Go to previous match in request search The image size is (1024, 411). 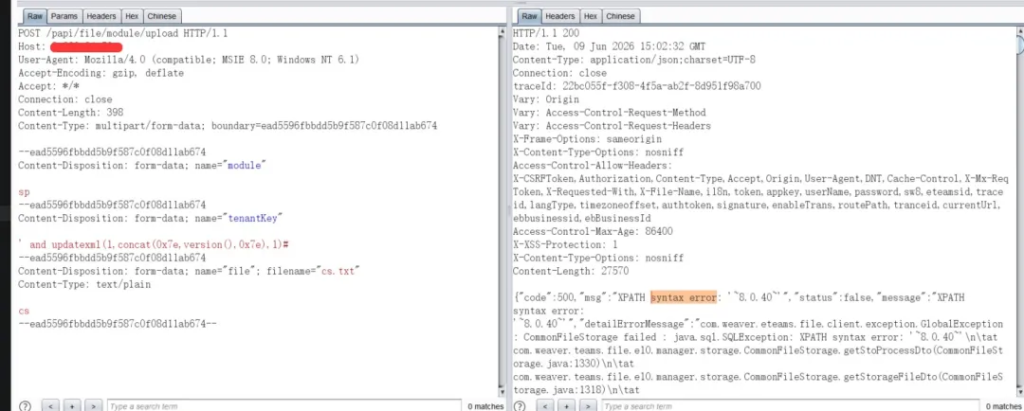coord(52,406)
